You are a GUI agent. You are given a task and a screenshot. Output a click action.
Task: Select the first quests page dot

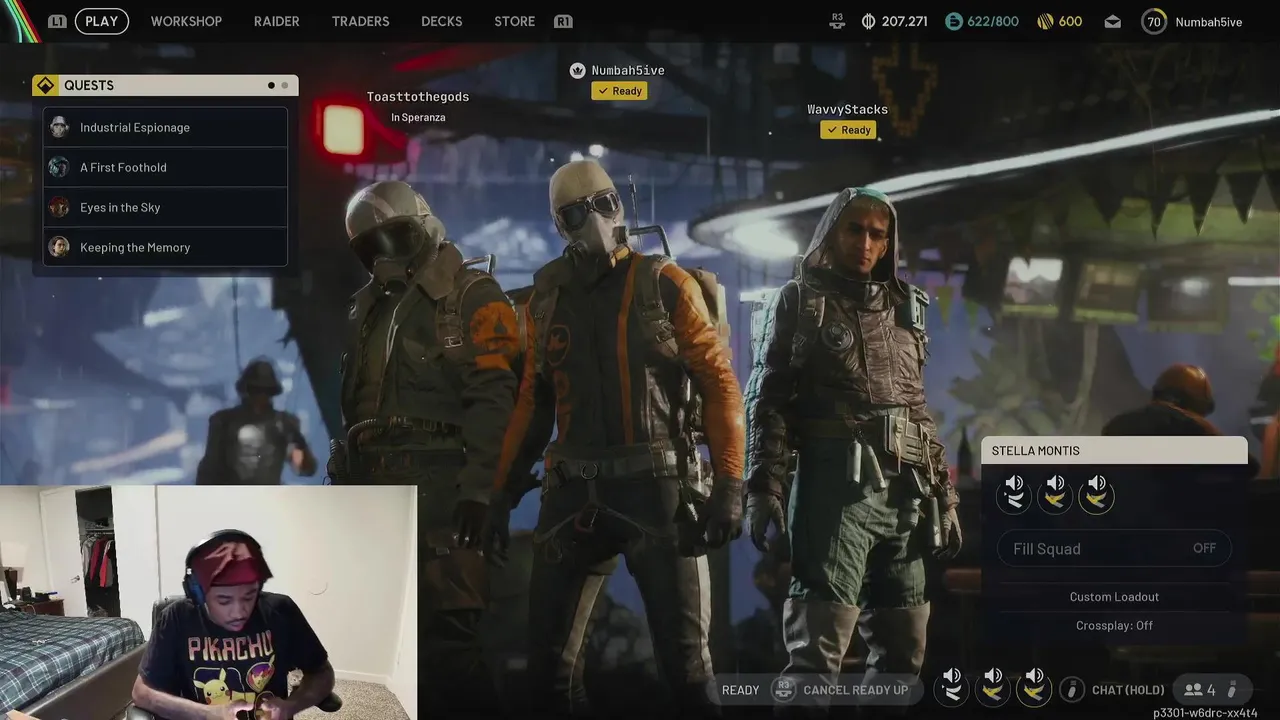tap(271, 85)
